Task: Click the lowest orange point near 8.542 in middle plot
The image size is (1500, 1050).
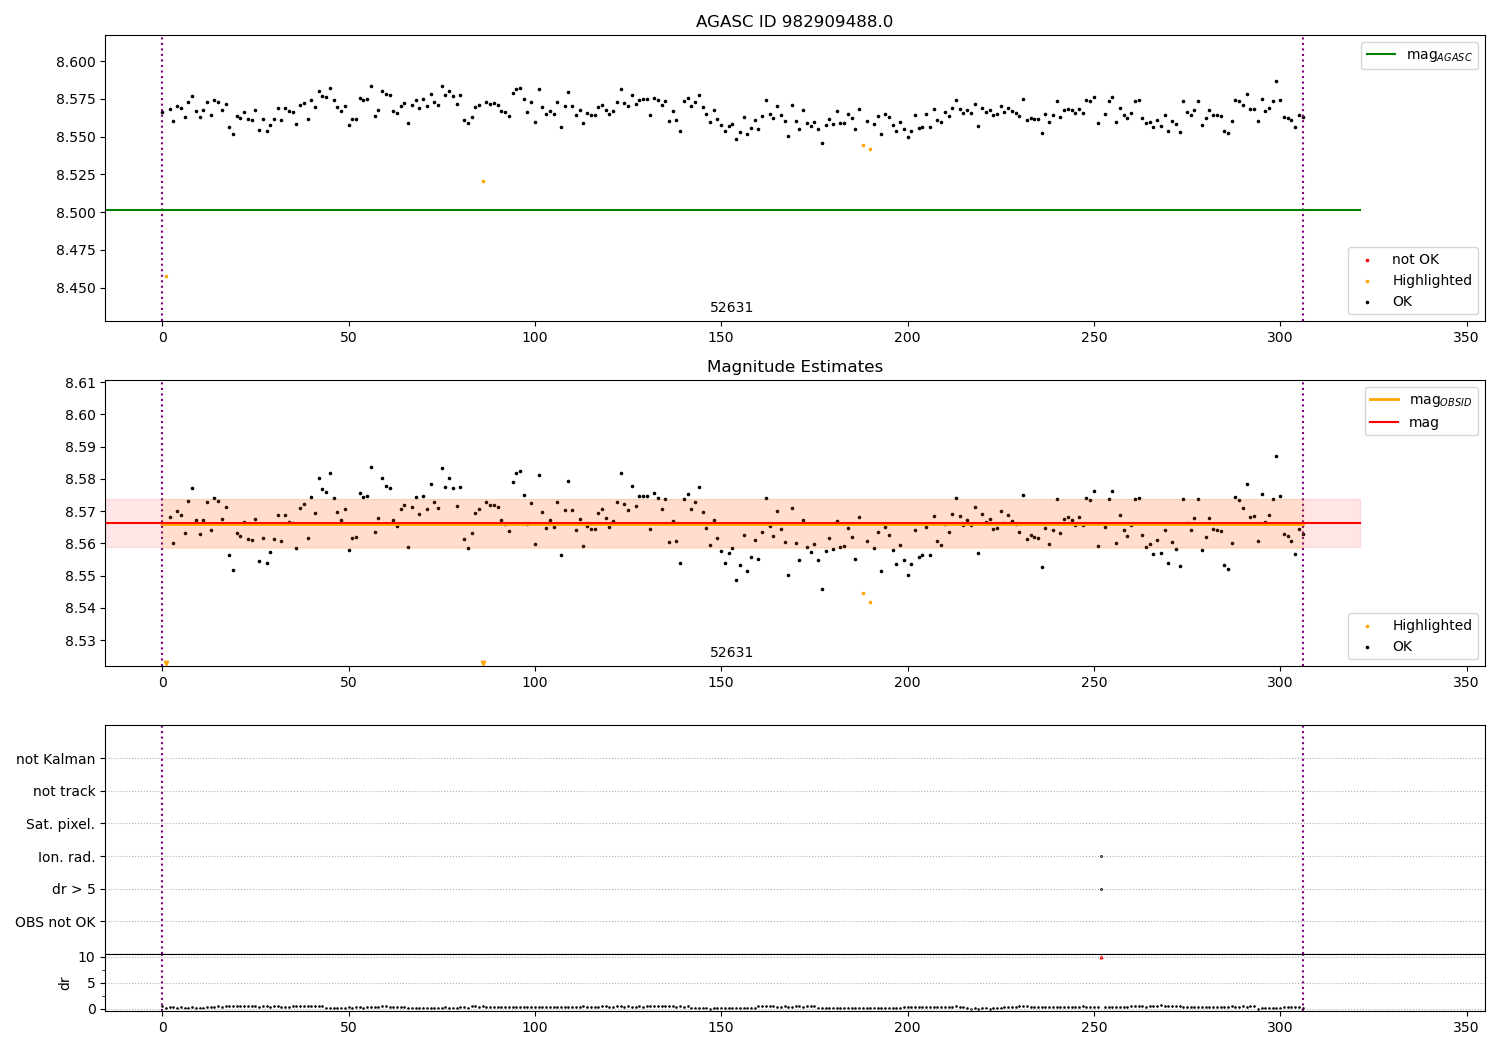Action: 870,602
